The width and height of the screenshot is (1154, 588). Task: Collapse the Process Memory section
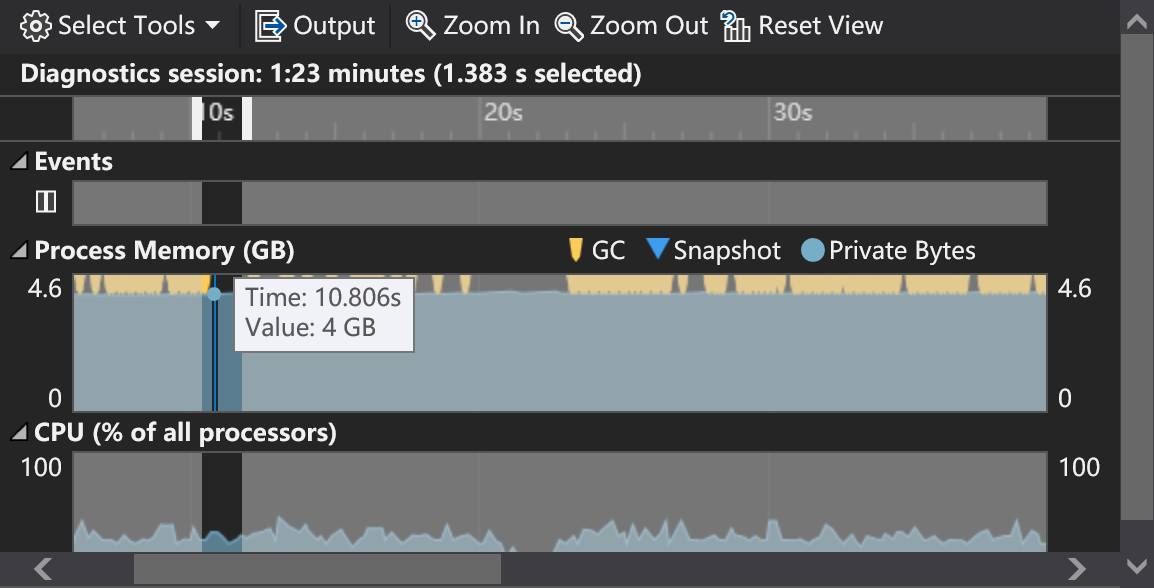point(17,251)
